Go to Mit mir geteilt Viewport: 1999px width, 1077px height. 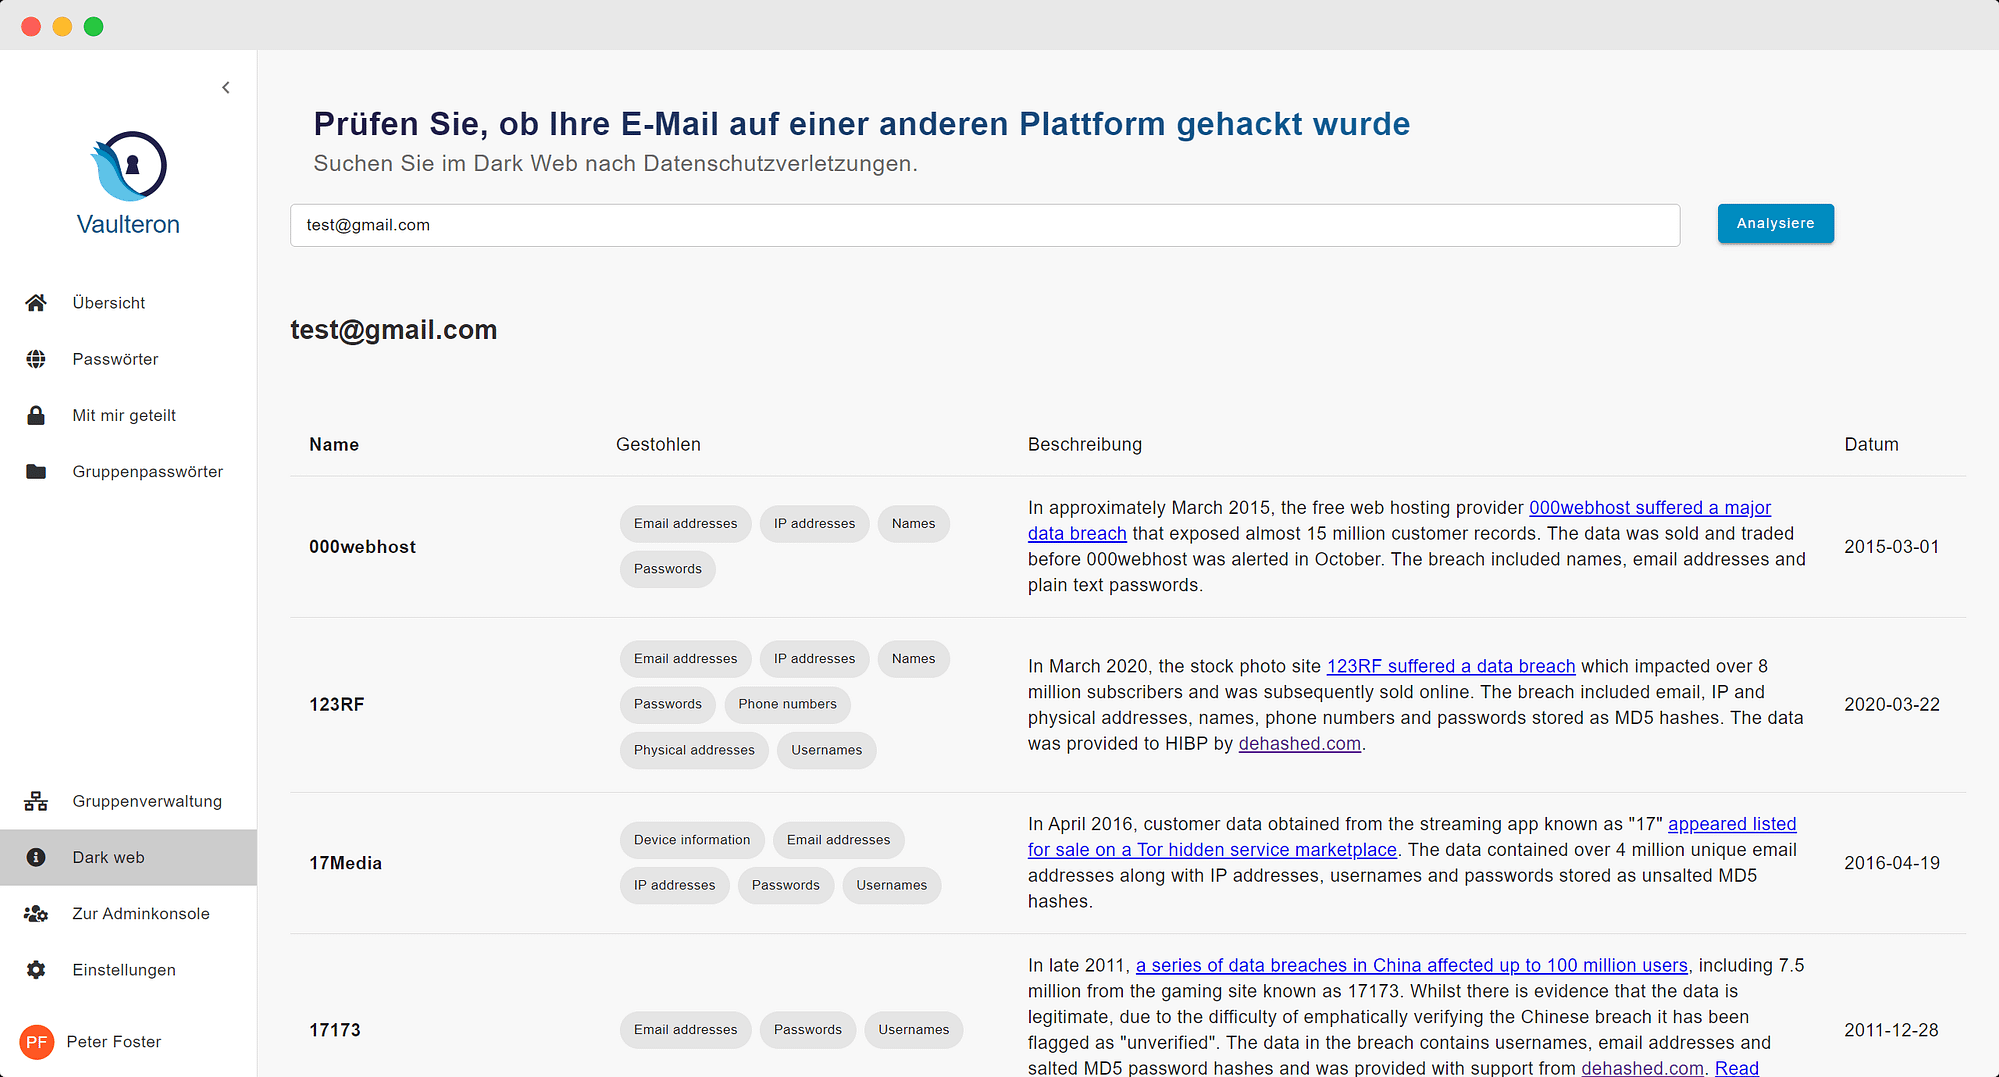tap(128, 415)
